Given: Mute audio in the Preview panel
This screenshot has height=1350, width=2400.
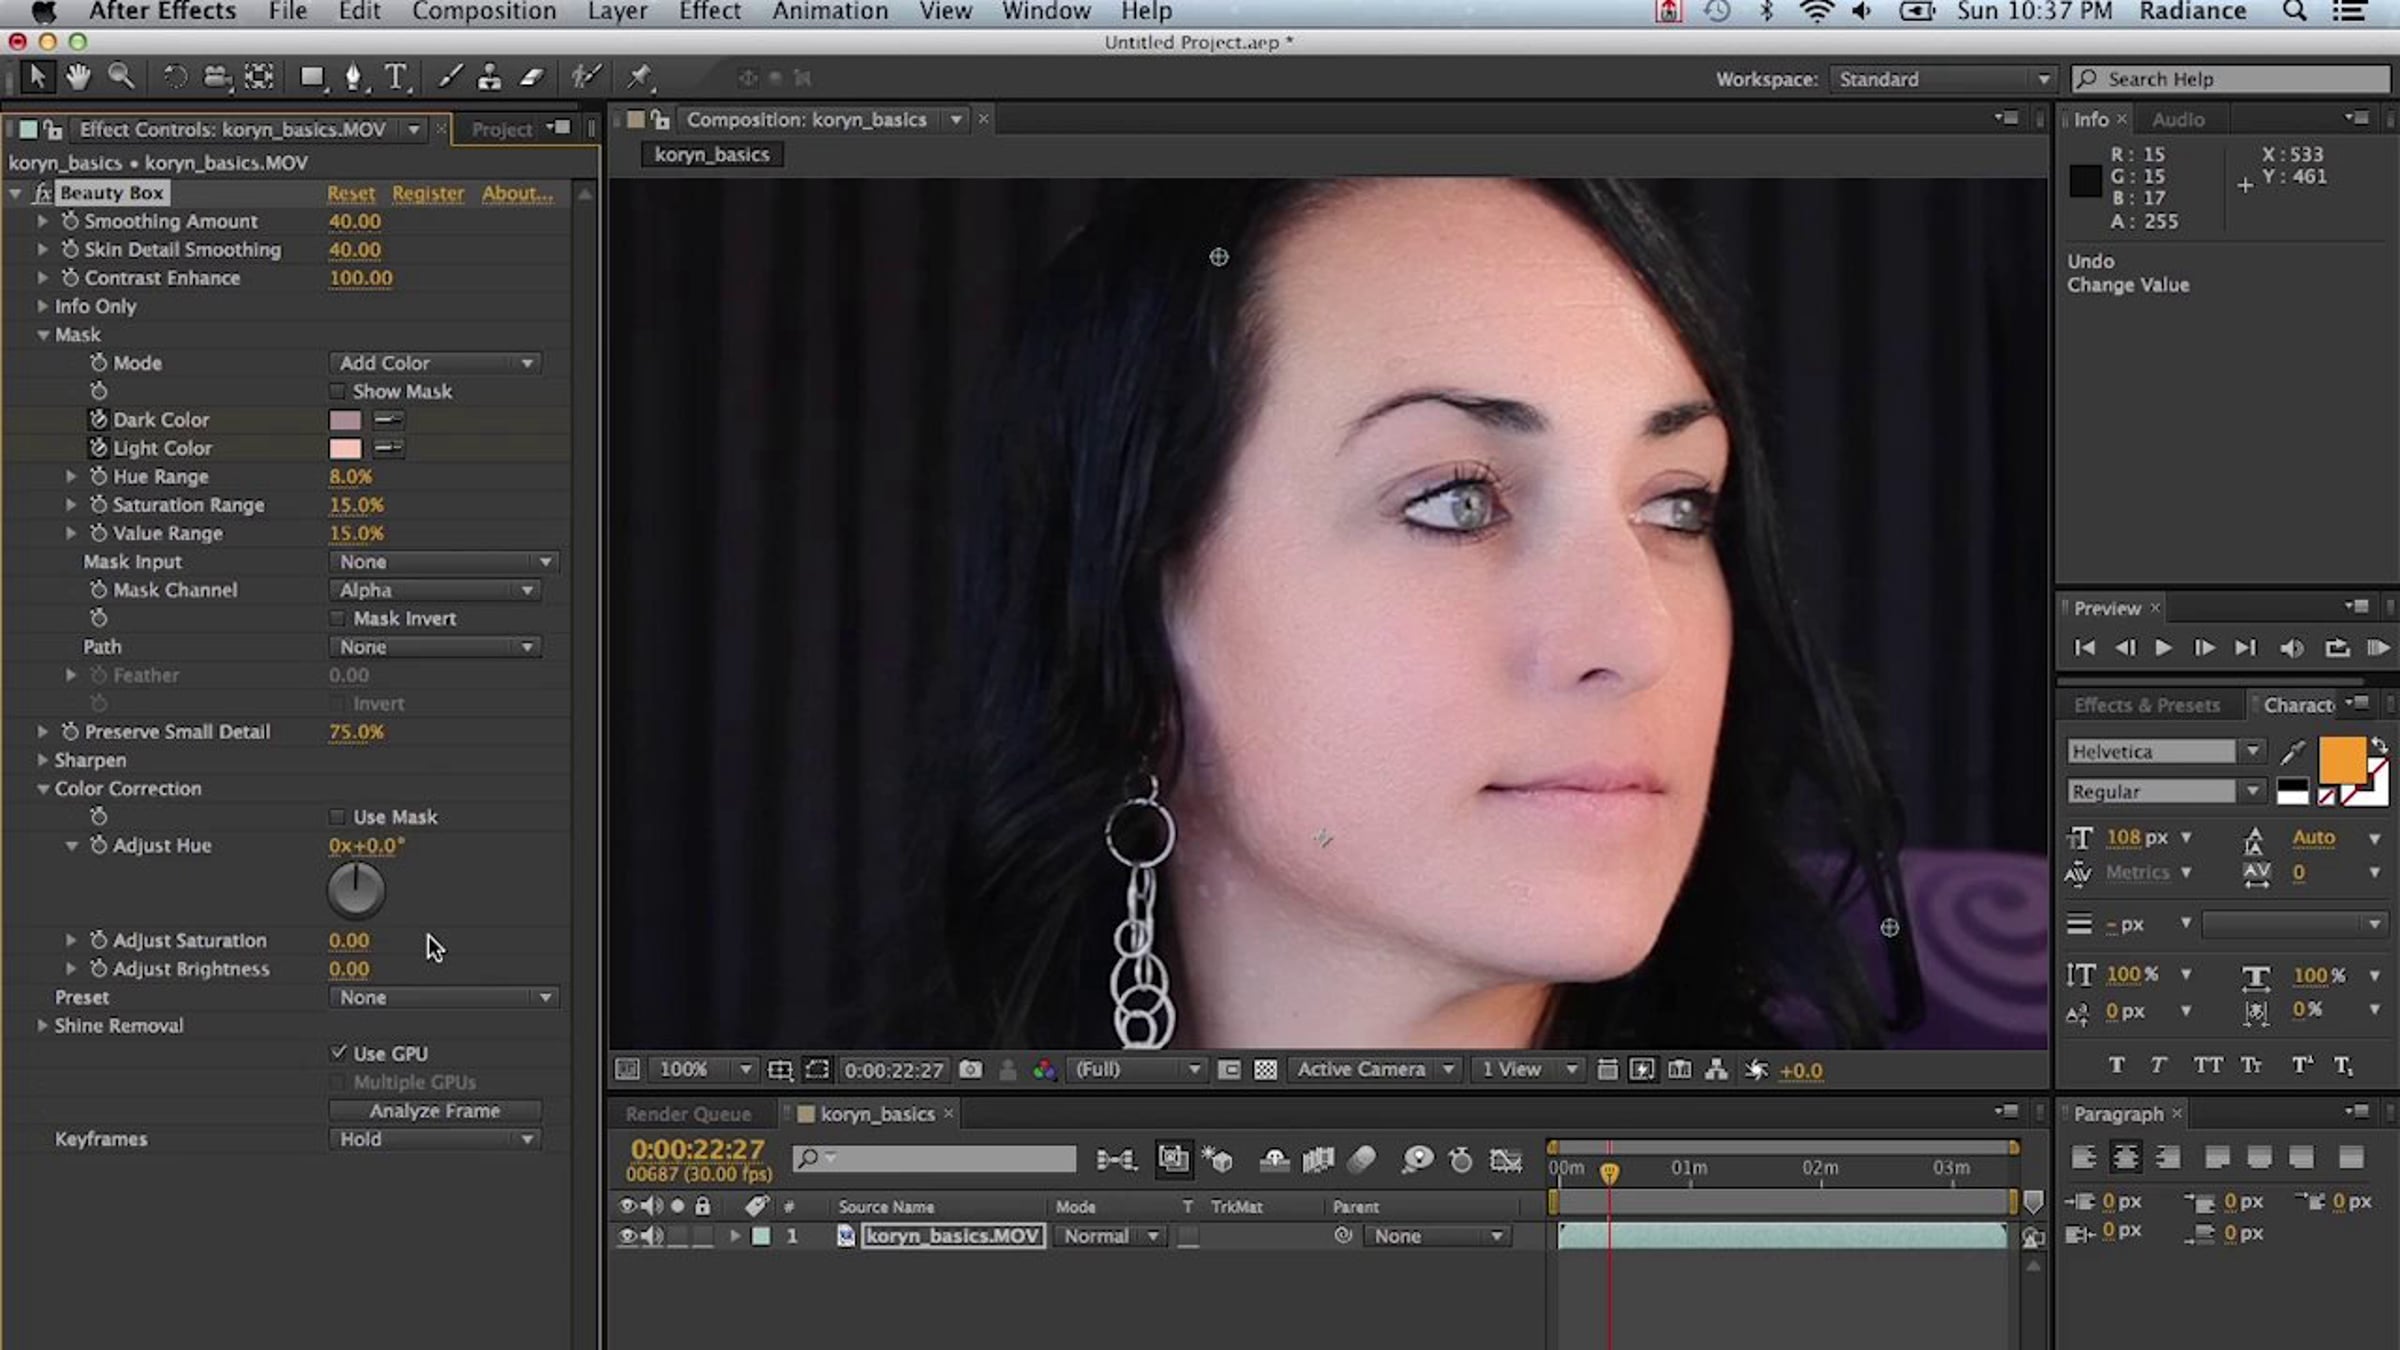Looking at the screenshot, I should click(x=2291, y=648).
